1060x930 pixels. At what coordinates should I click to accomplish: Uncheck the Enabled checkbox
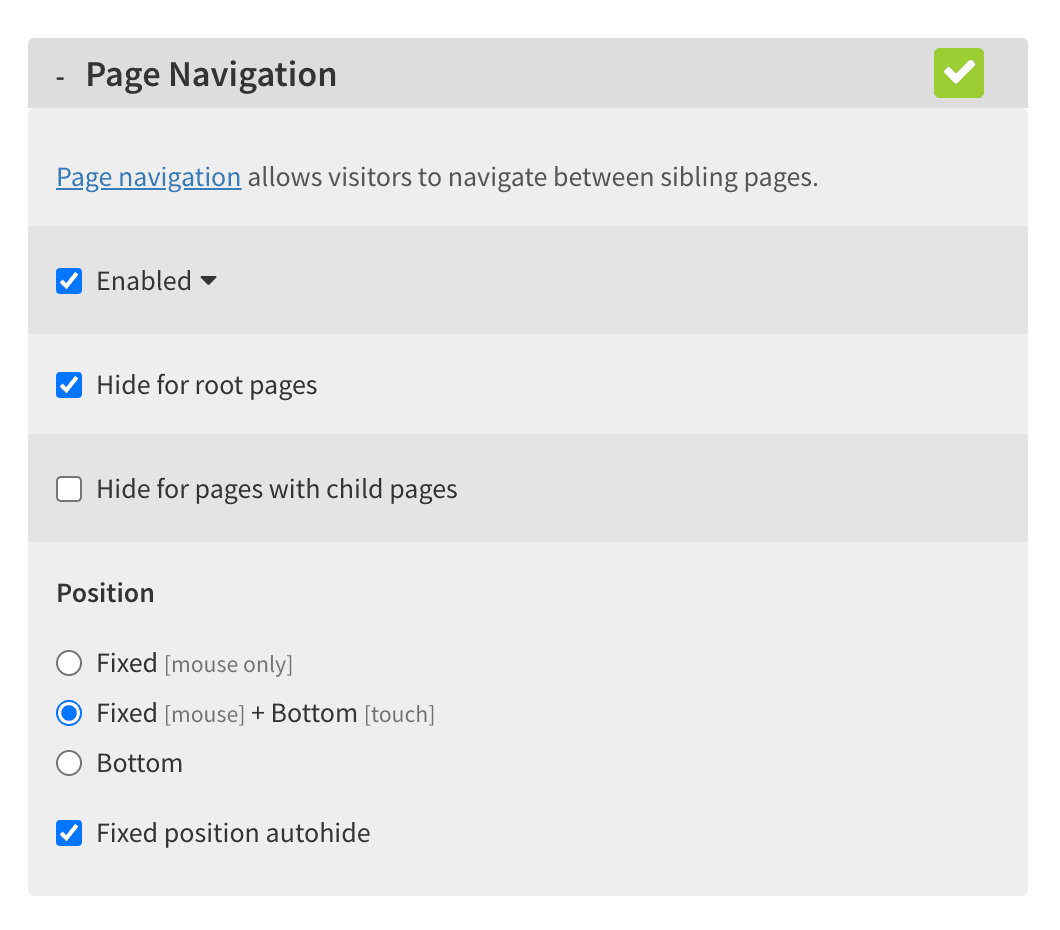pos(69,281)
